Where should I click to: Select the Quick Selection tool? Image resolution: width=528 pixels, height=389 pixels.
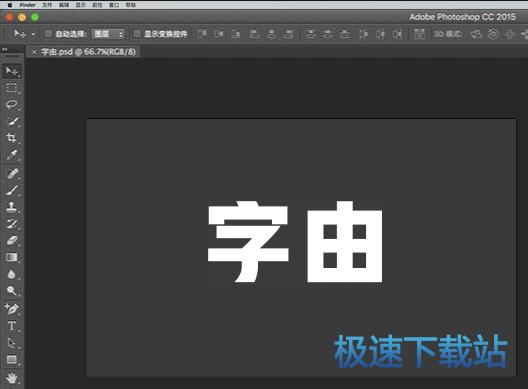pyautogui.click(x=12, y=121)
